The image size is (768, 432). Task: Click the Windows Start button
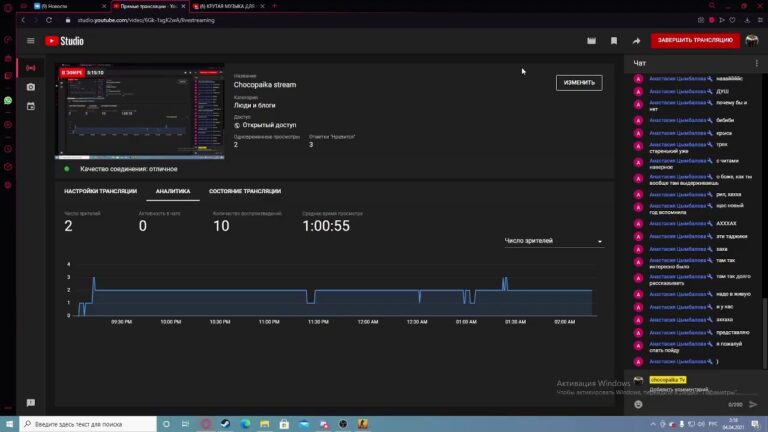point(9,424)
